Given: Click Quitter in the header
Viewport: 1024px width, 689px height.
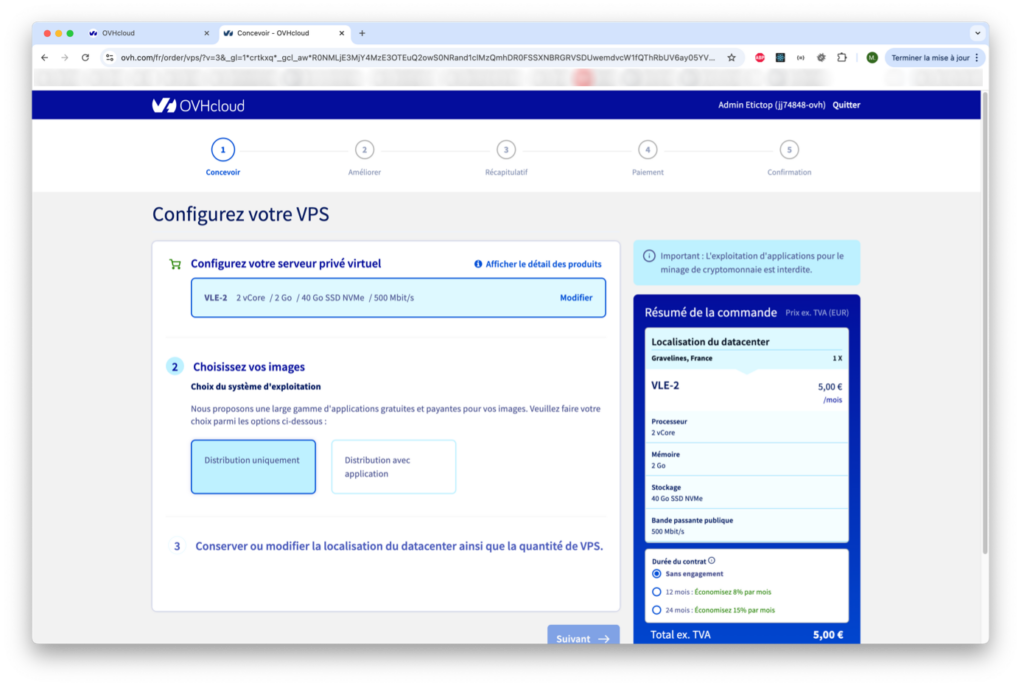Looking at the screenshot, I should (x=846, y=105).
